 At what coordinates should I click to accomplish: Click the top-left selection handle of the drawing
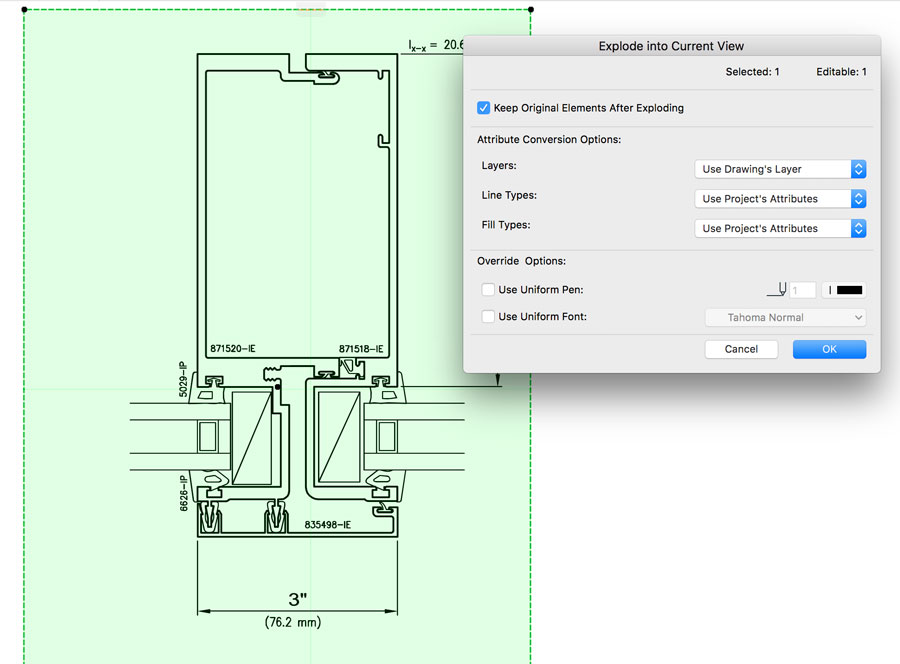tap(22, 10)
